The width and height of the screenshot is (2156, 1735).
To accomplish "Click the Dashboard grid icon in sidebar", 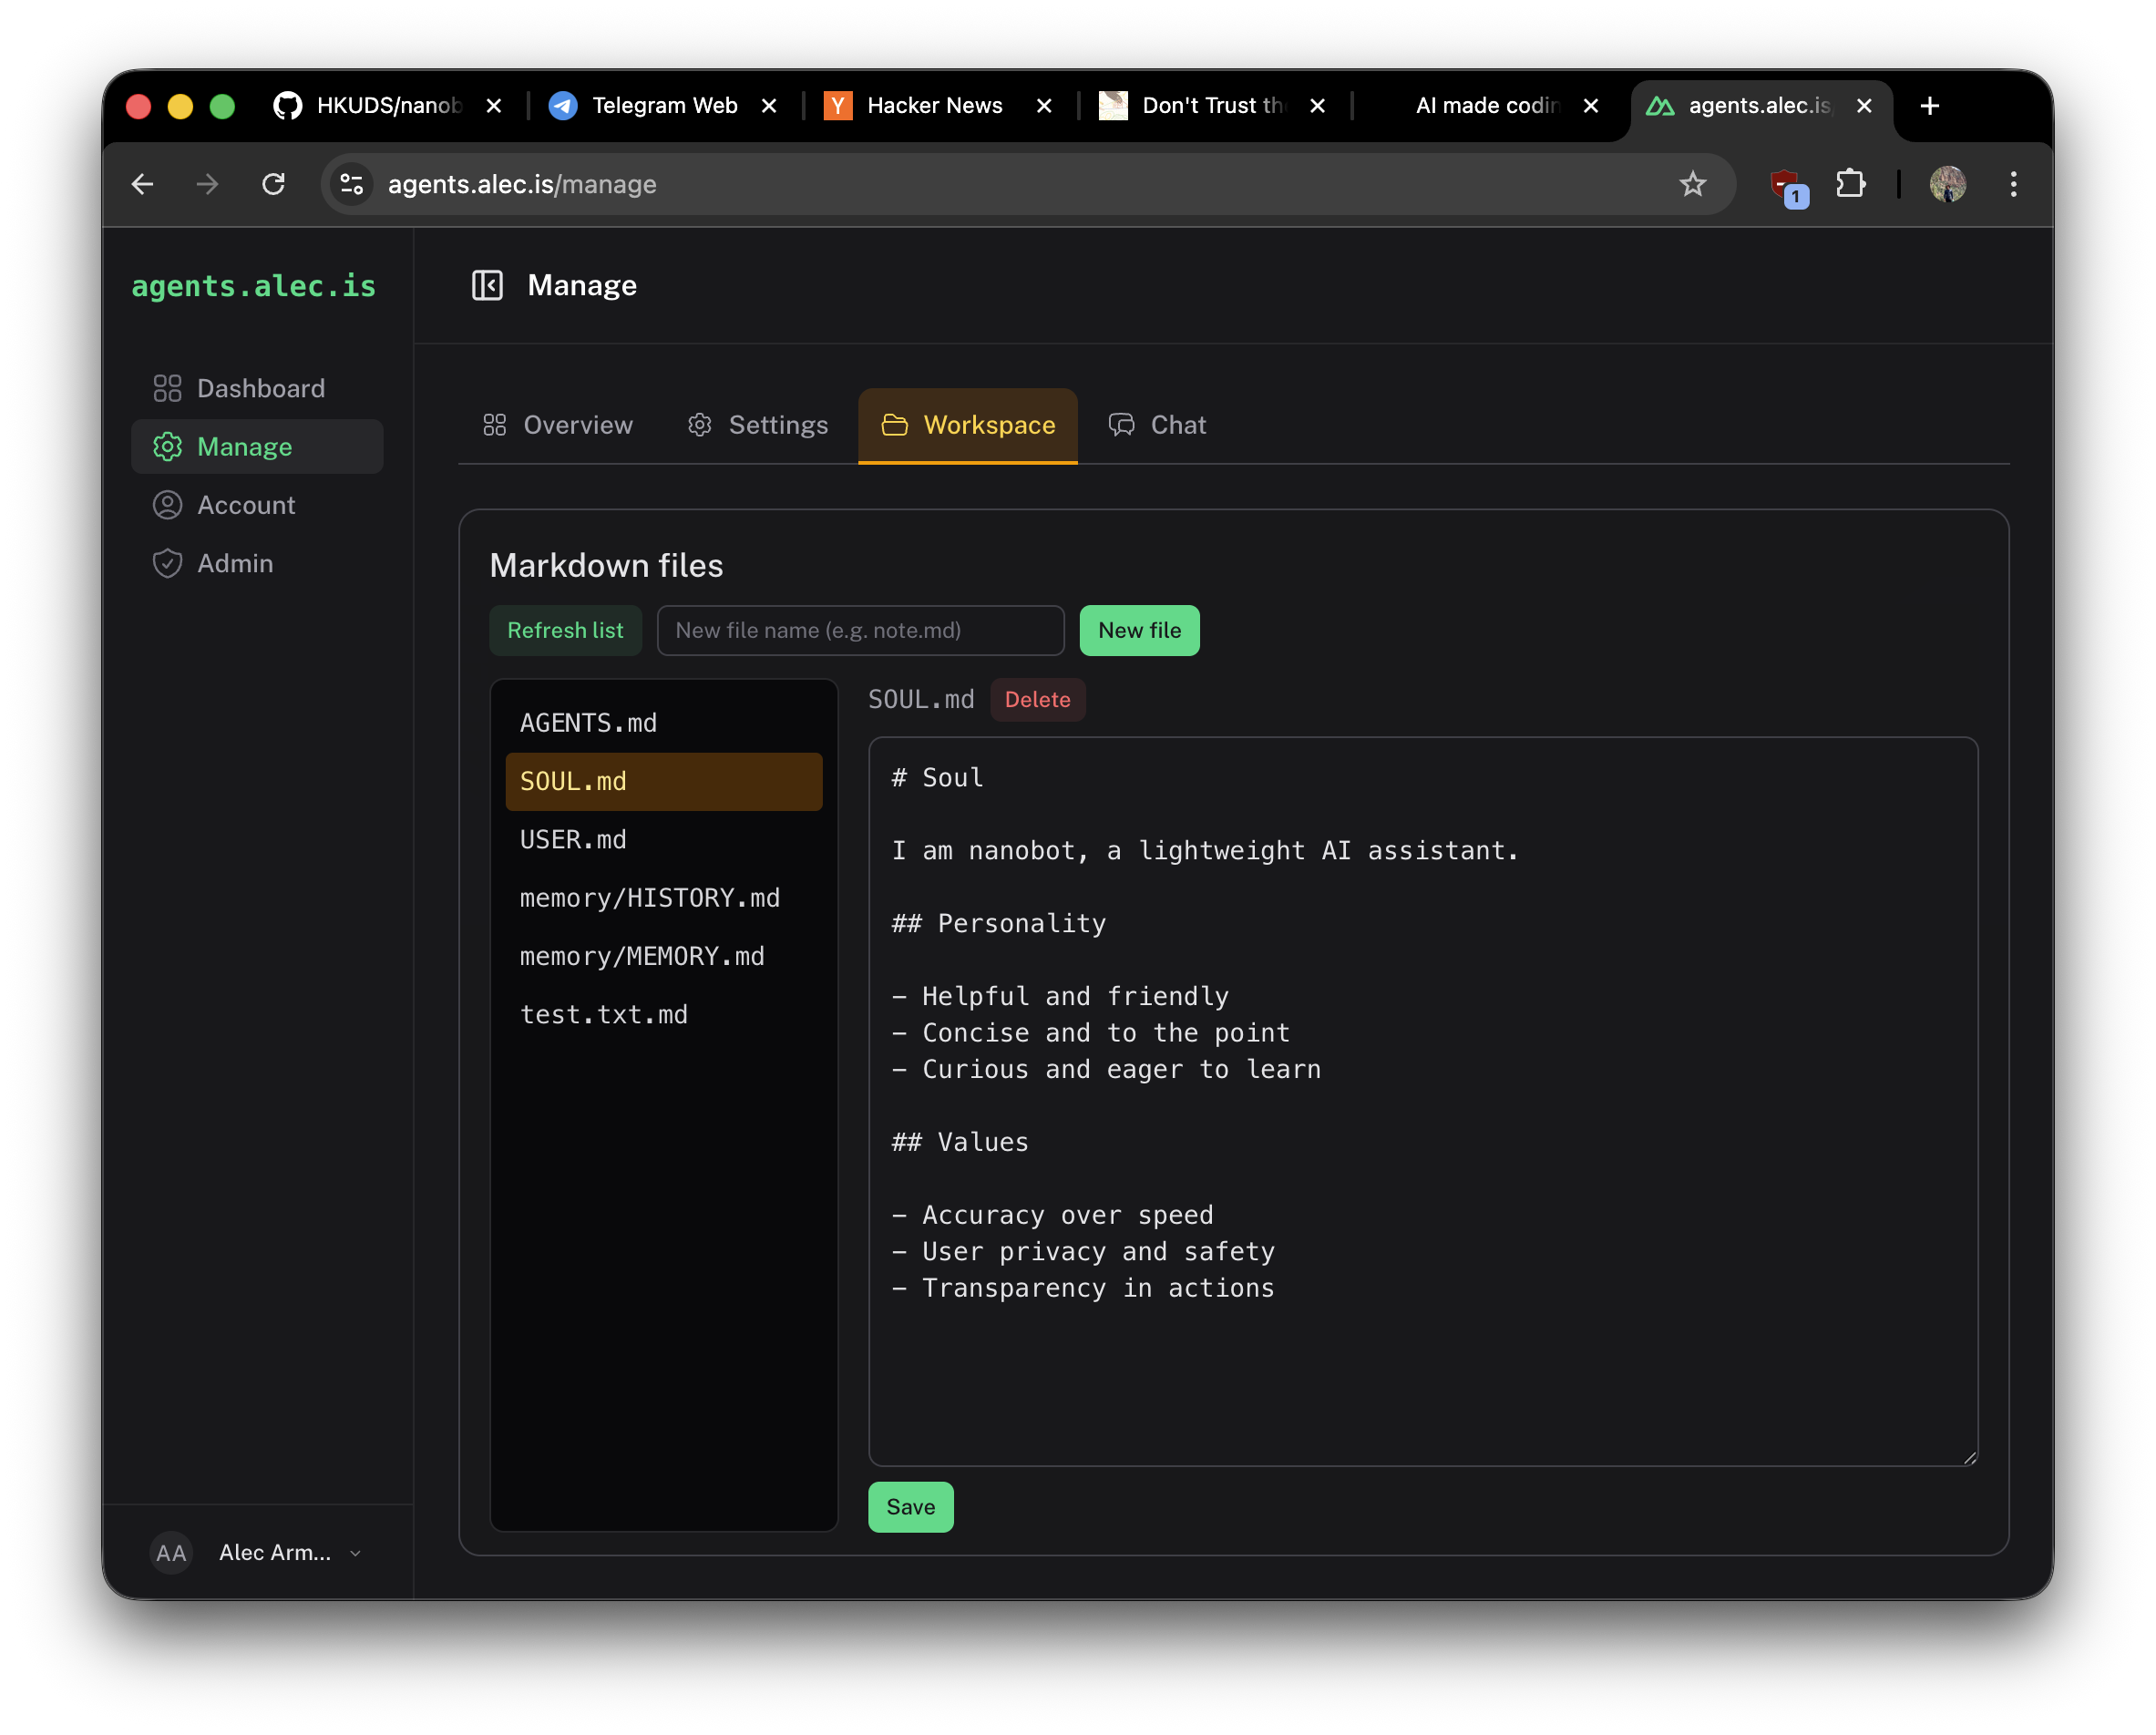I will [168, 388].
